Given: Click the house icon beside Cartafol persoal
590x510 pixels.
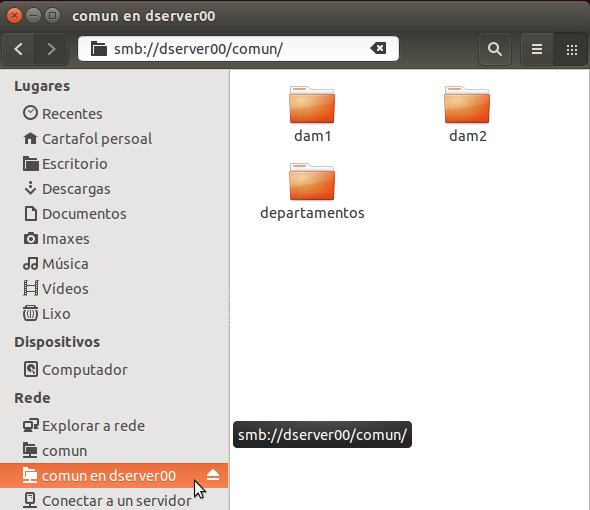Looking at the screenshot, I should pos(30,138).
